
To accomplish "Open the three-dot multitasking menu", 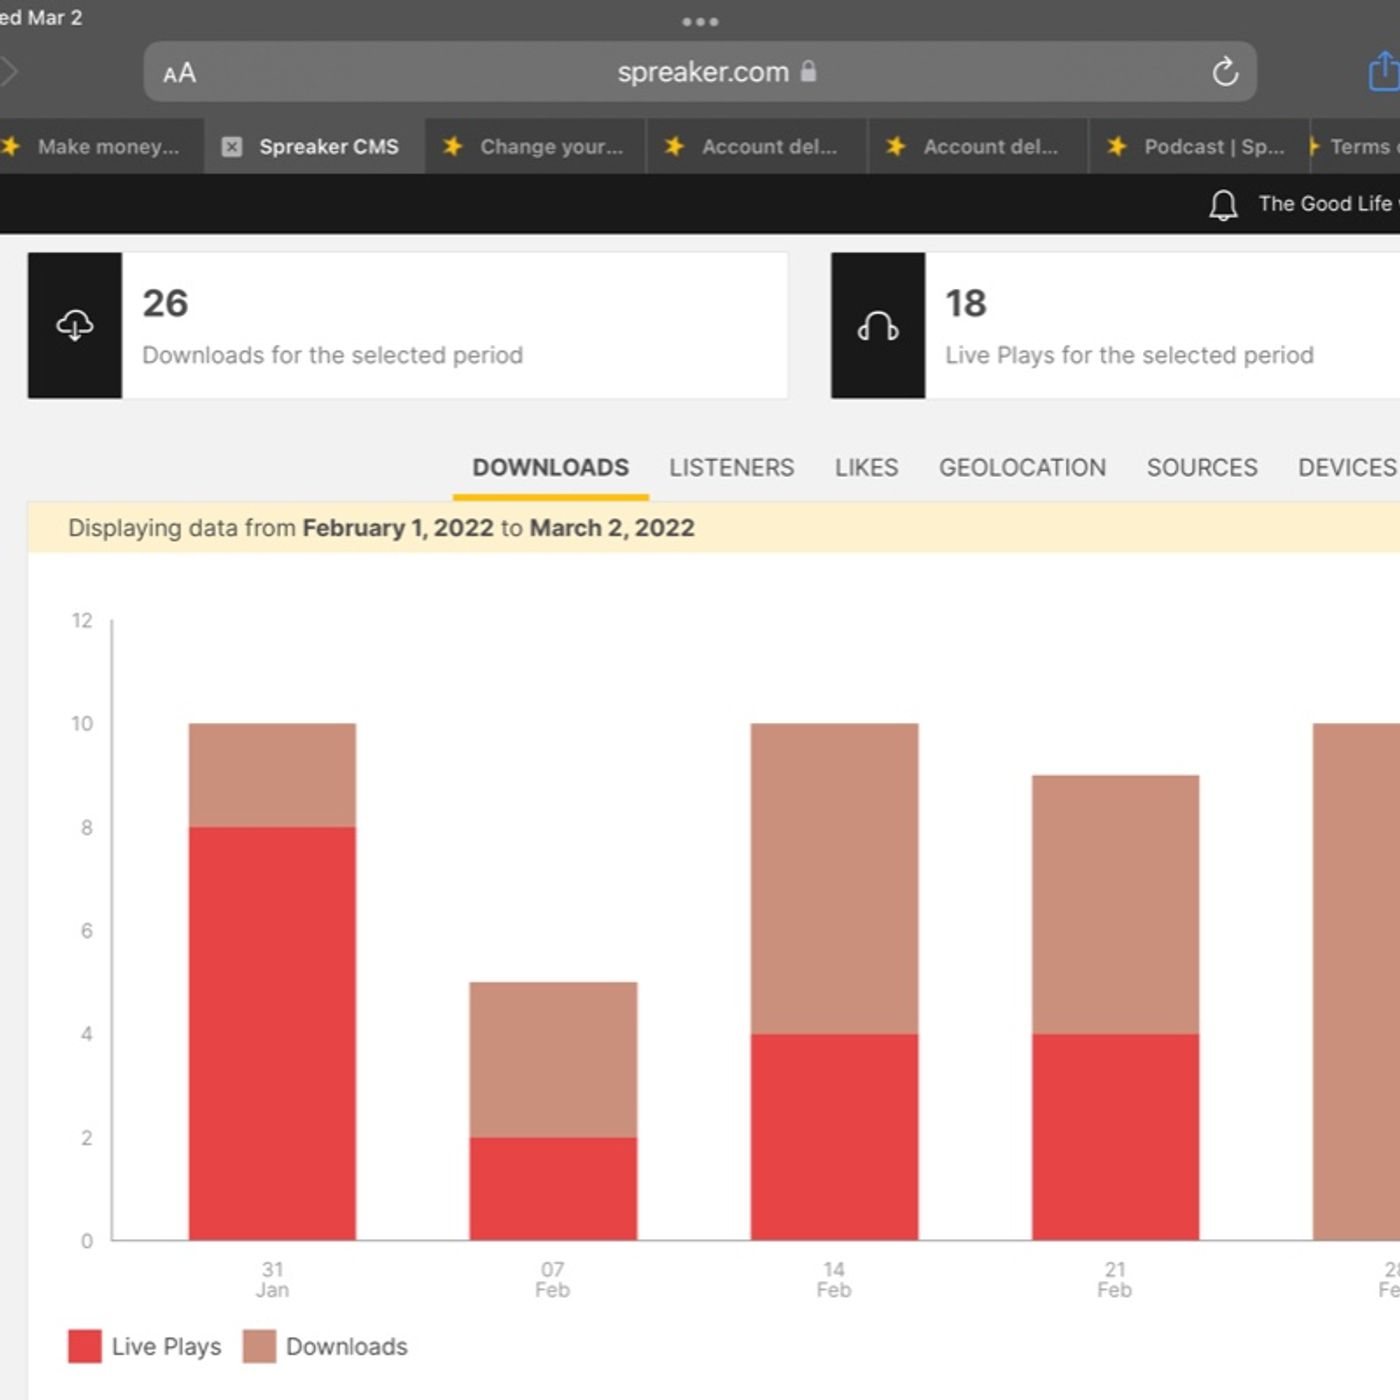I will coord(700,21).
